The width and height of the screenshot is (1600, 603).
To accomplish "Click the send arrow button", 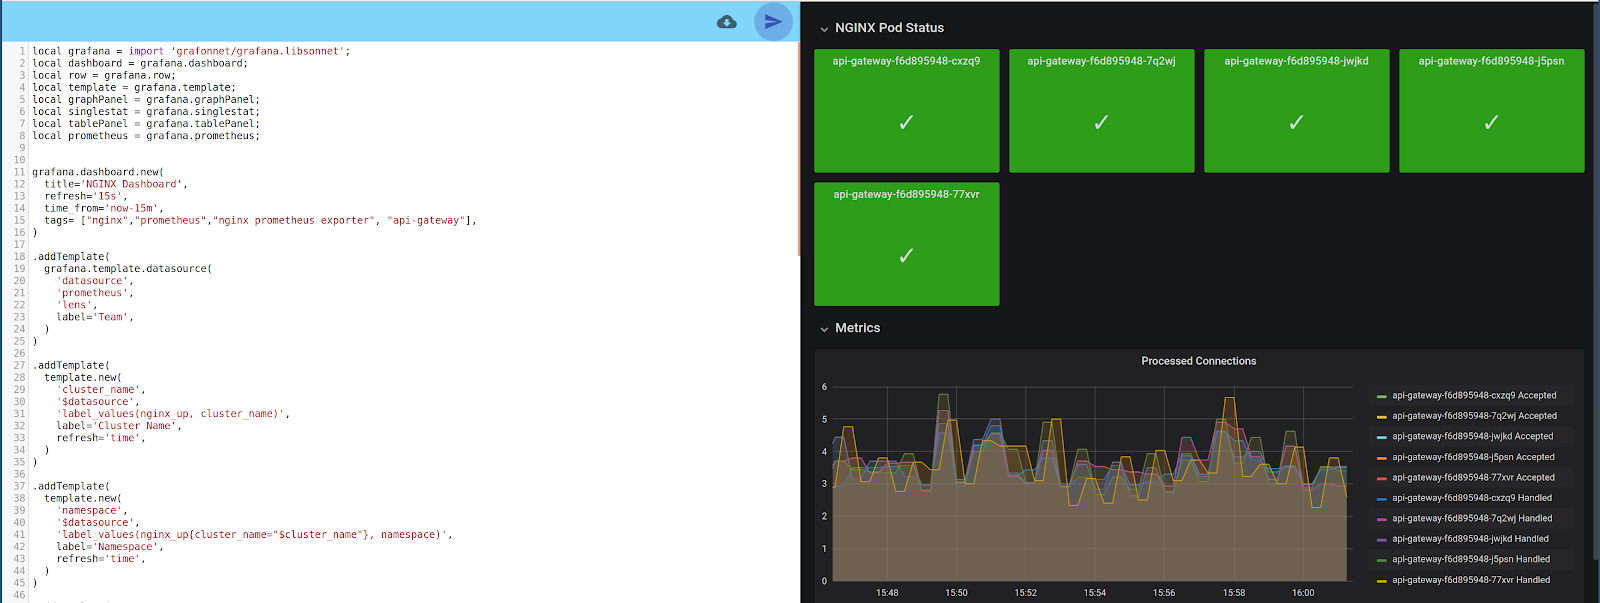I will pyautogui.click(x=773, y=21).
